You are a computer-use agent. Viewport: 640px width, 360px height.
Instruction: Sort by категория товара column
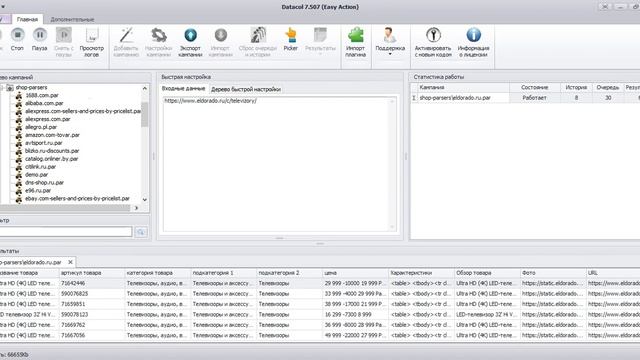pos(158,273)
